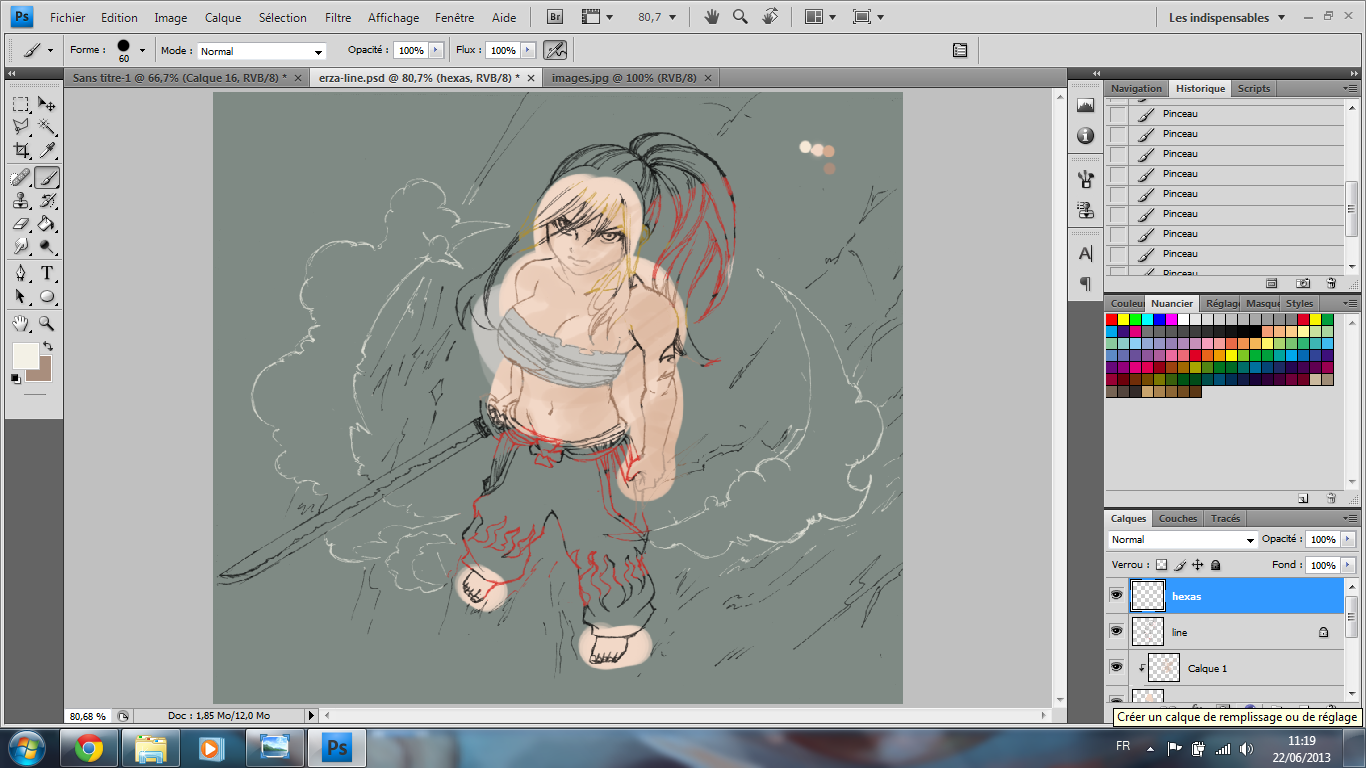Viewport: 1366px width, 768px height.
Task: Open background color picker
Action: click(44, 375)
